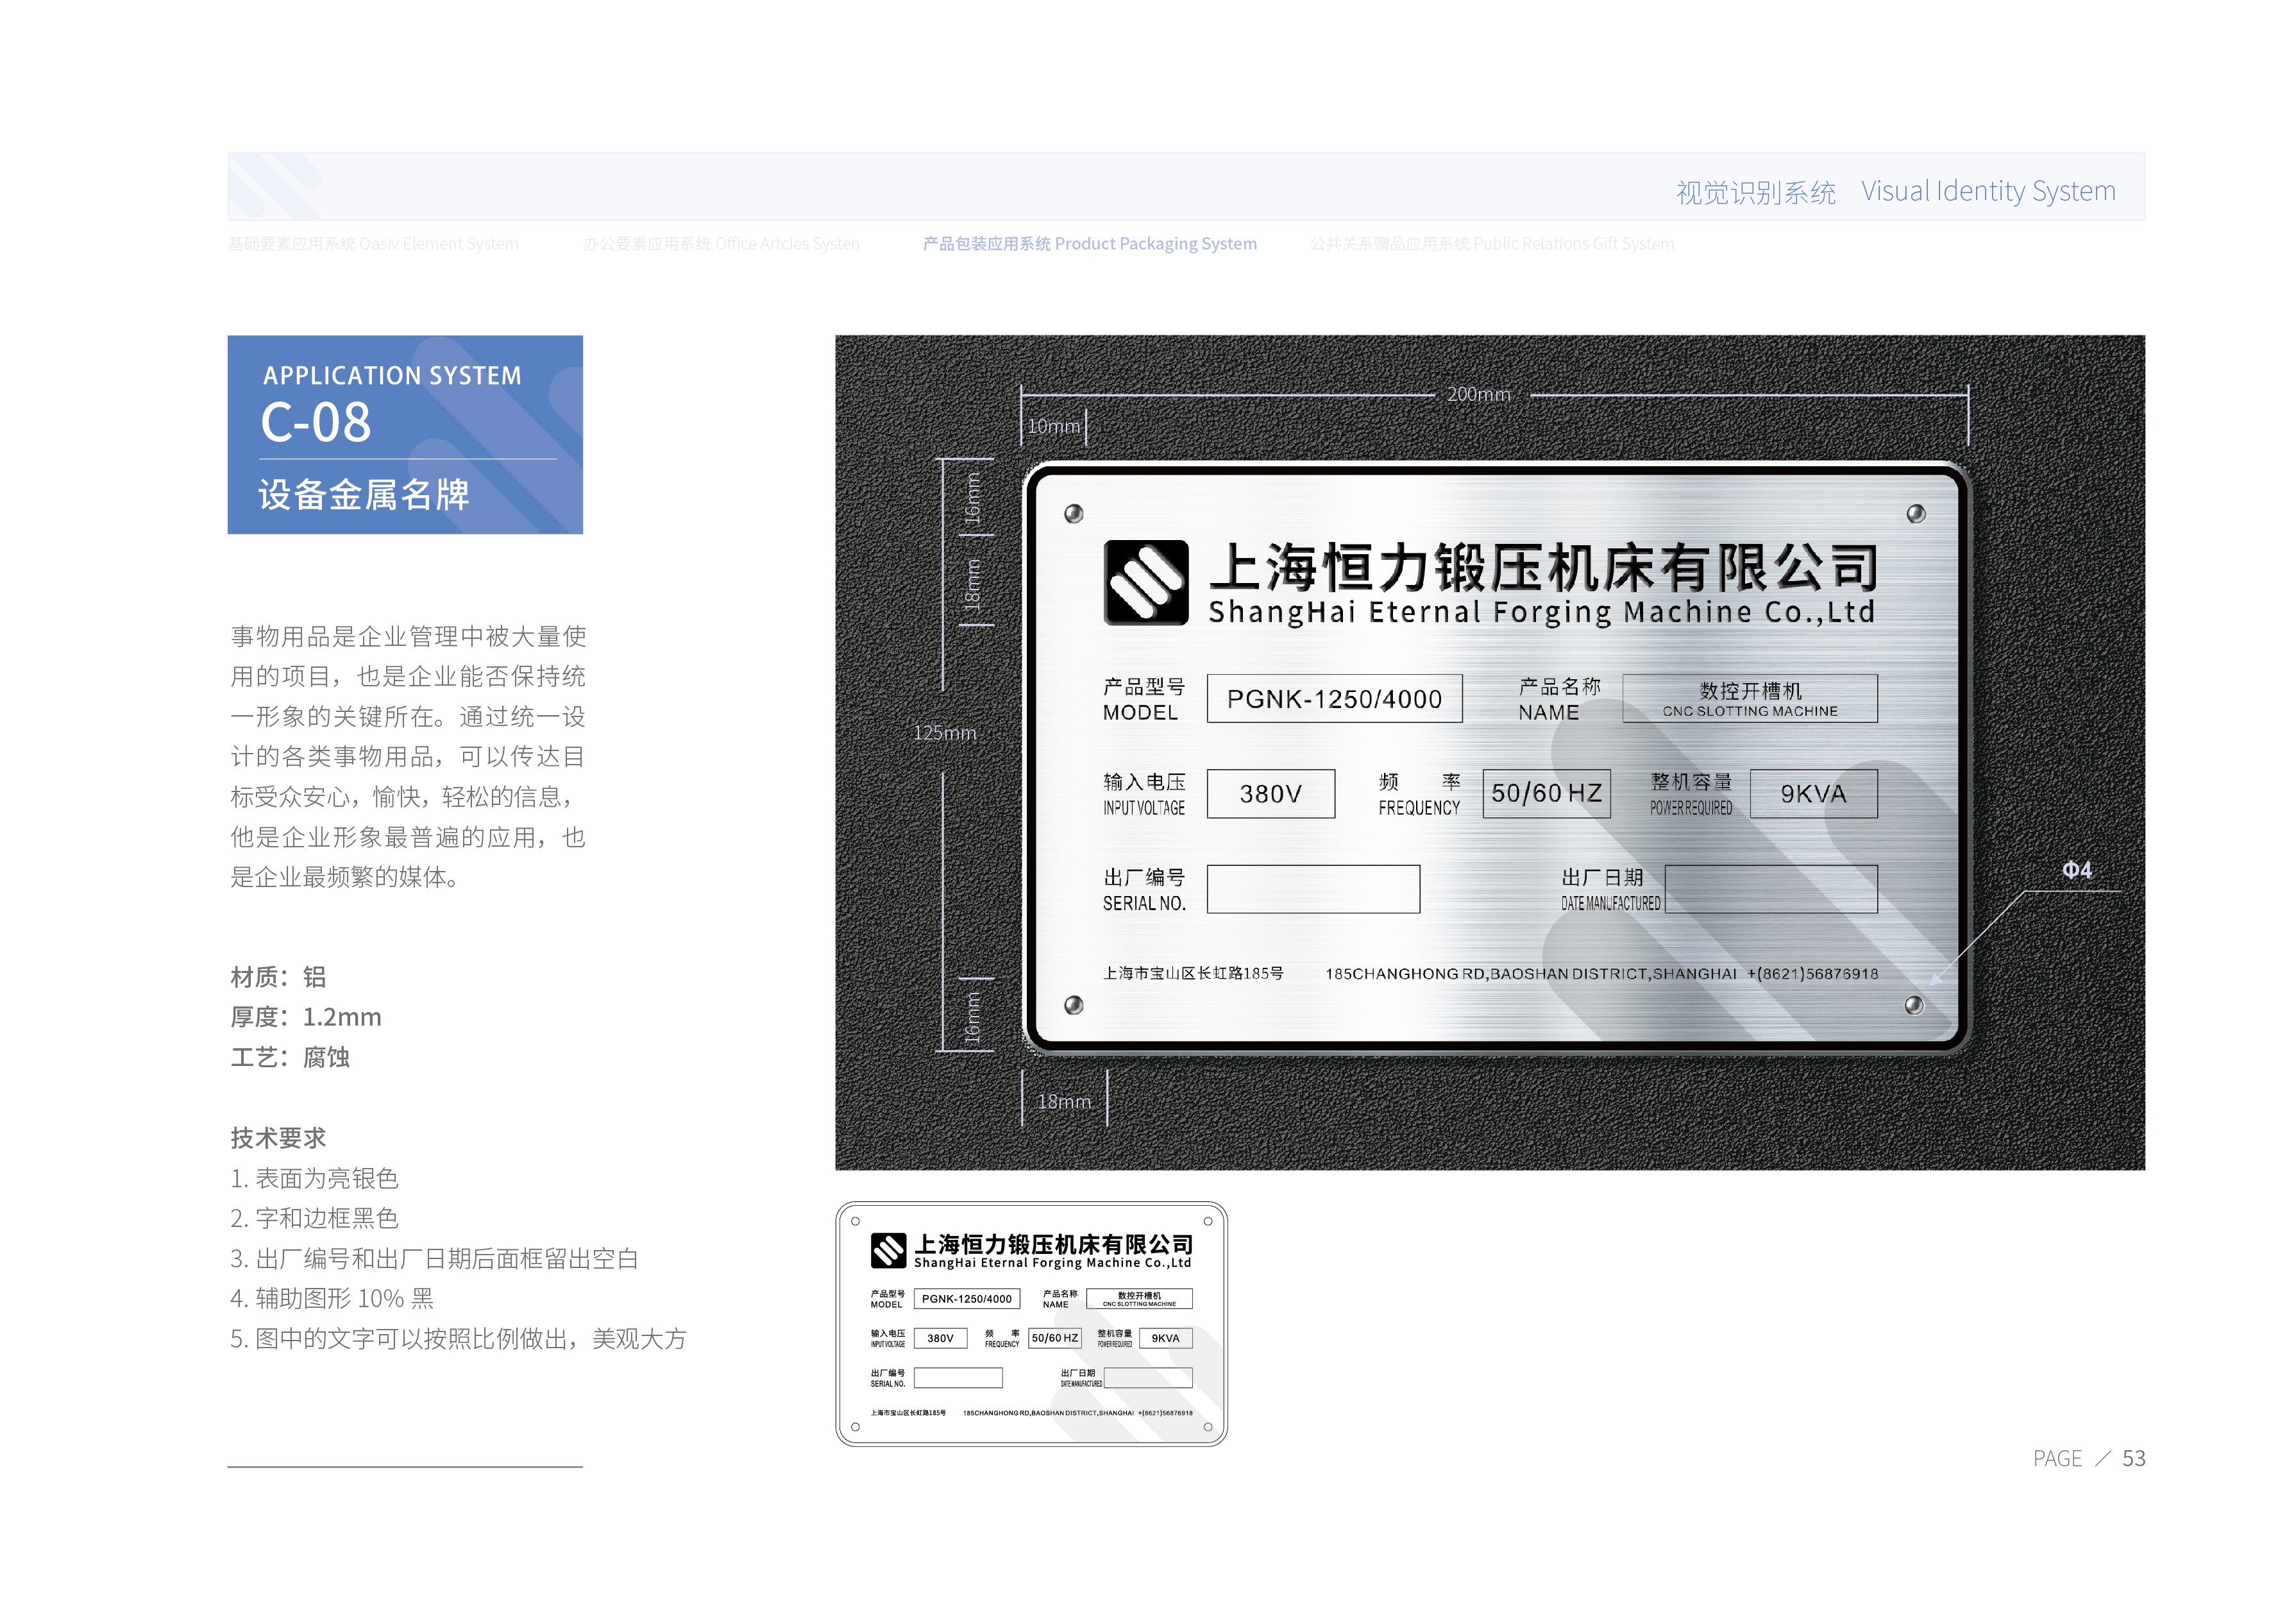The image size is (2296, 1599).
Task: Click the 整机容量 POWER REQUIRED label on large nameplate
Action: (x=1691, y=794)
